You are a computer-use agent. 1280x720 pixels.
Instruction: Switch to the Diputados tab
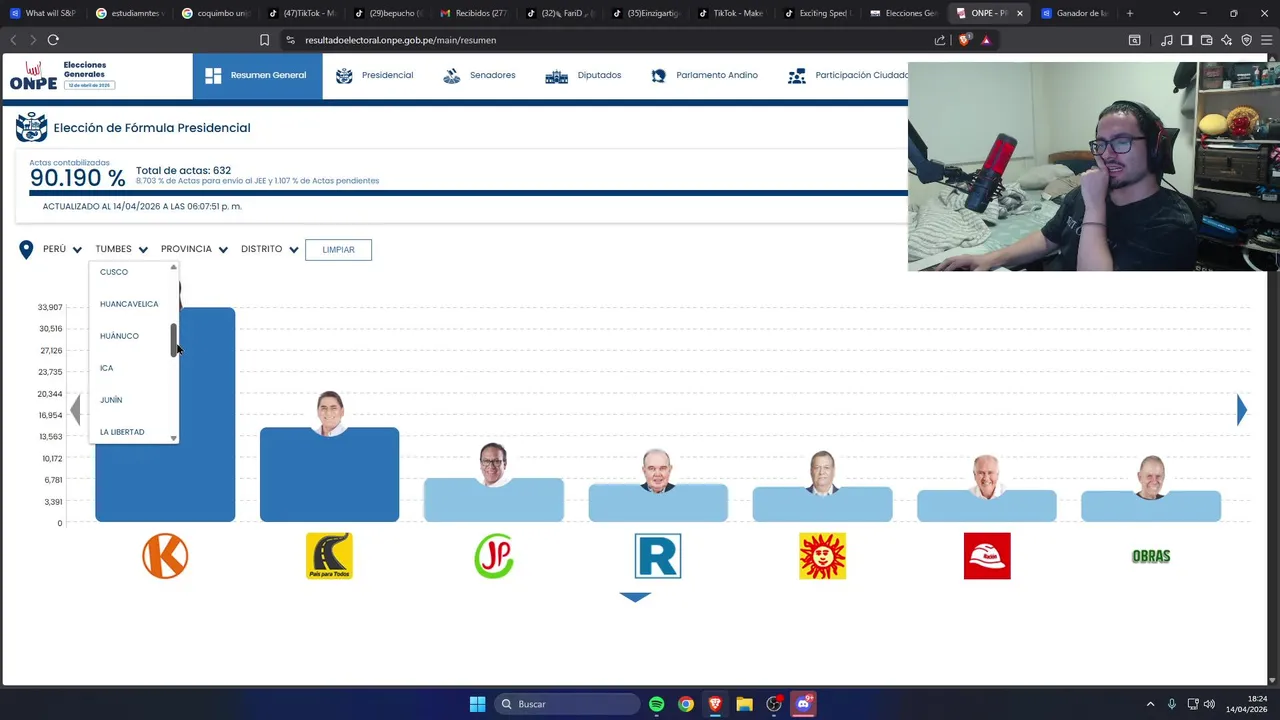point(583,76)
